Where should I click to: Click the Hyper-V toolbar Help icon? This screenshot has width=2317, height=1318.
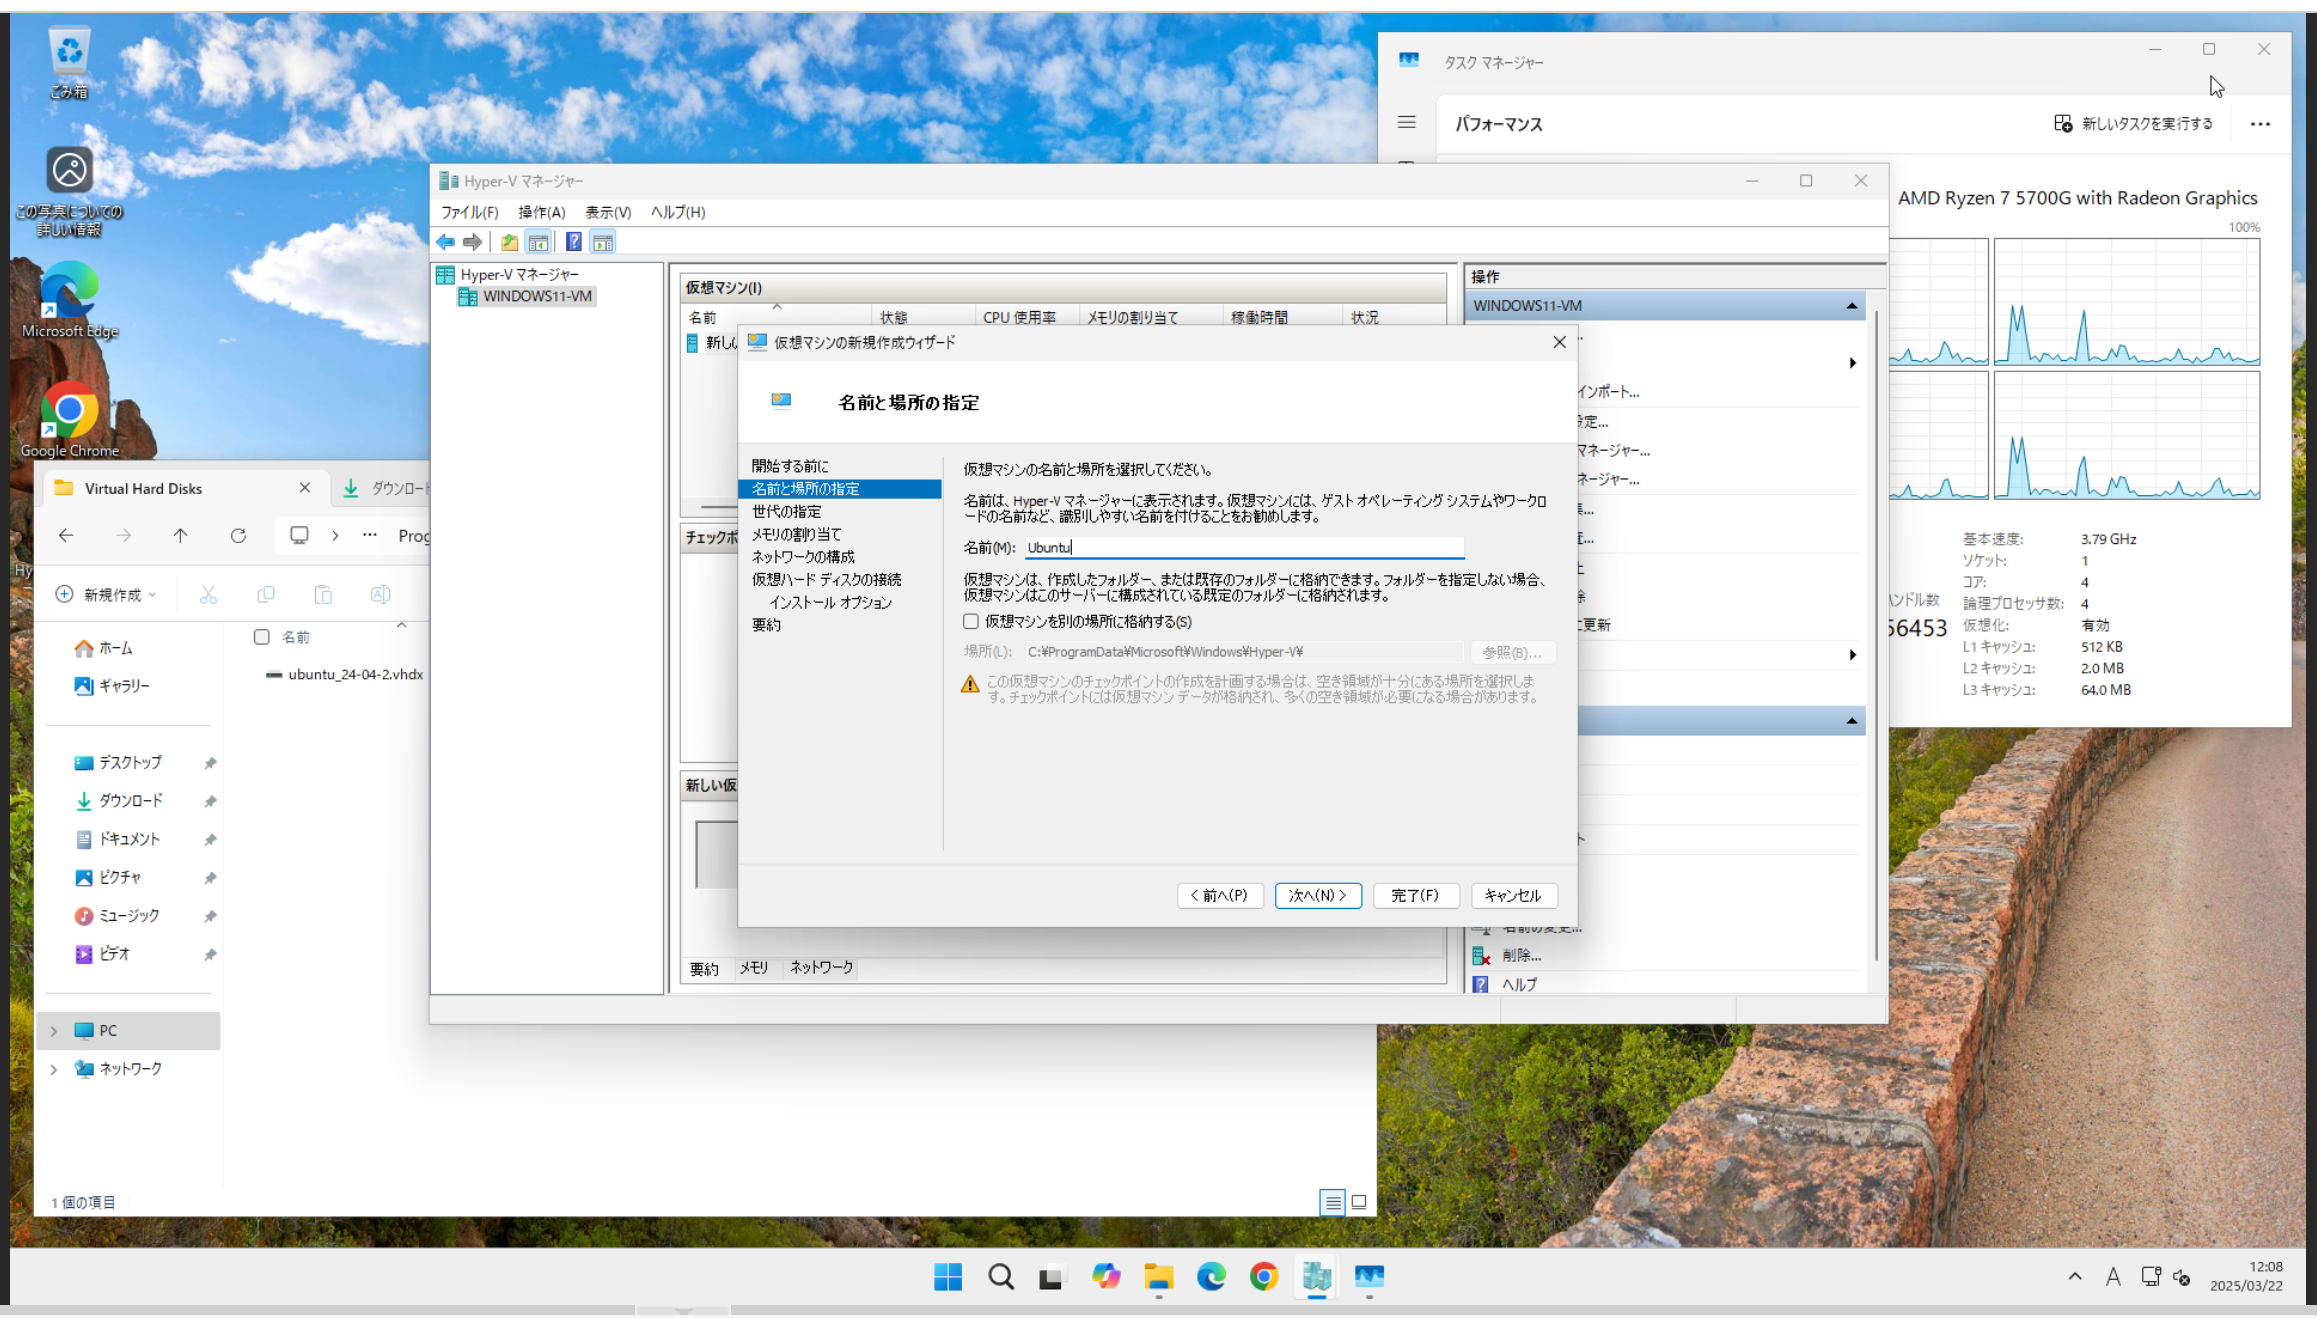573,242
